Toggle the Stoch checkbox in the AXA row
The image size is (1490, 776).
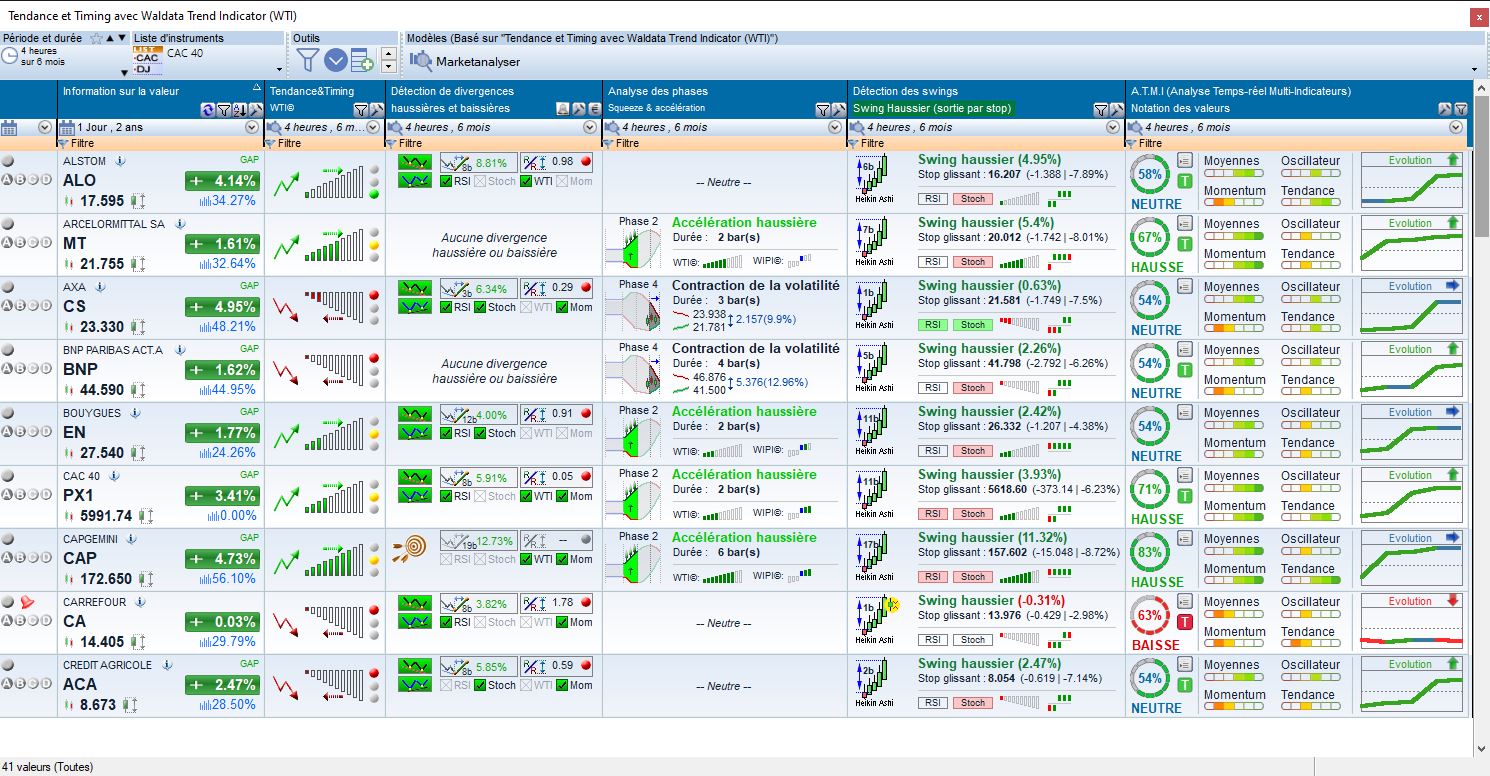click(x=480, y=307)
